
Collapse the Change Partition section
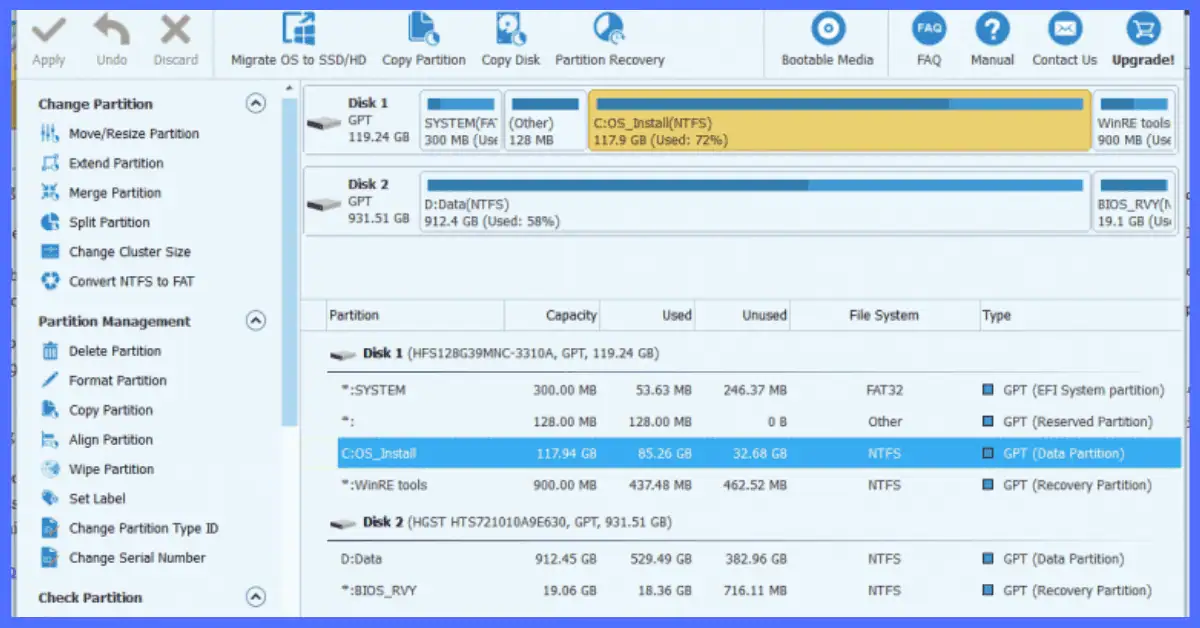click(x=256, y=103)
